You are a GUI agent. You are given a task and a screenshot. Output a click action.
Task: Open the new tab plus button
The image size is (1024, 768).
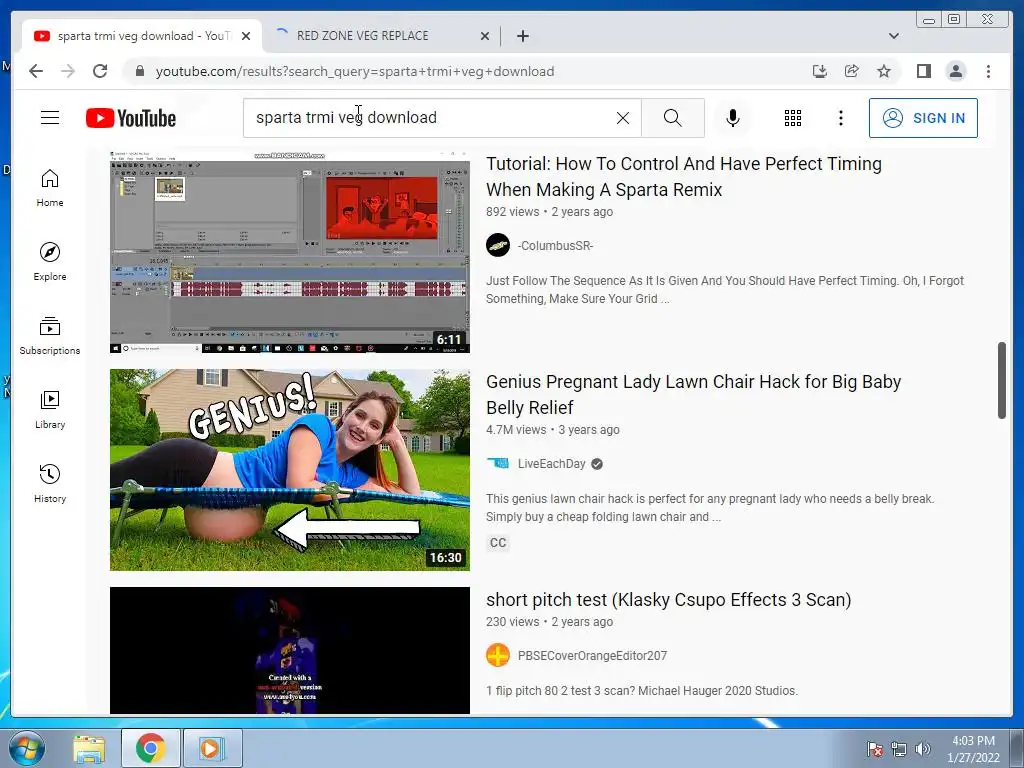[522, 36]
